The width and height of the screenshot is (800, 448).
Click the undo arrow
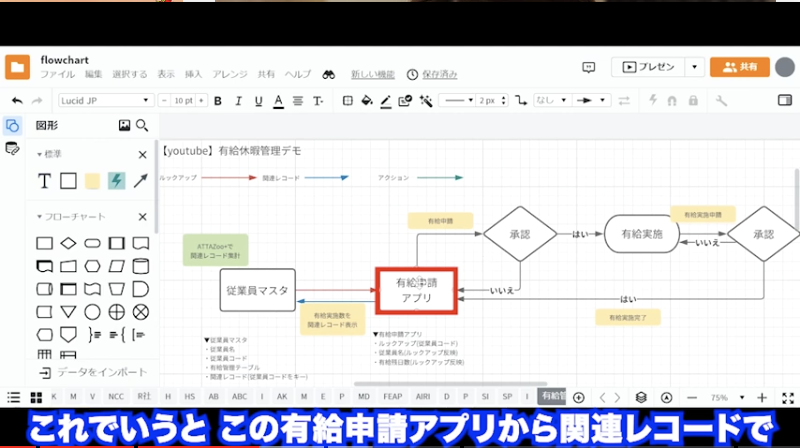coord(17,101)
